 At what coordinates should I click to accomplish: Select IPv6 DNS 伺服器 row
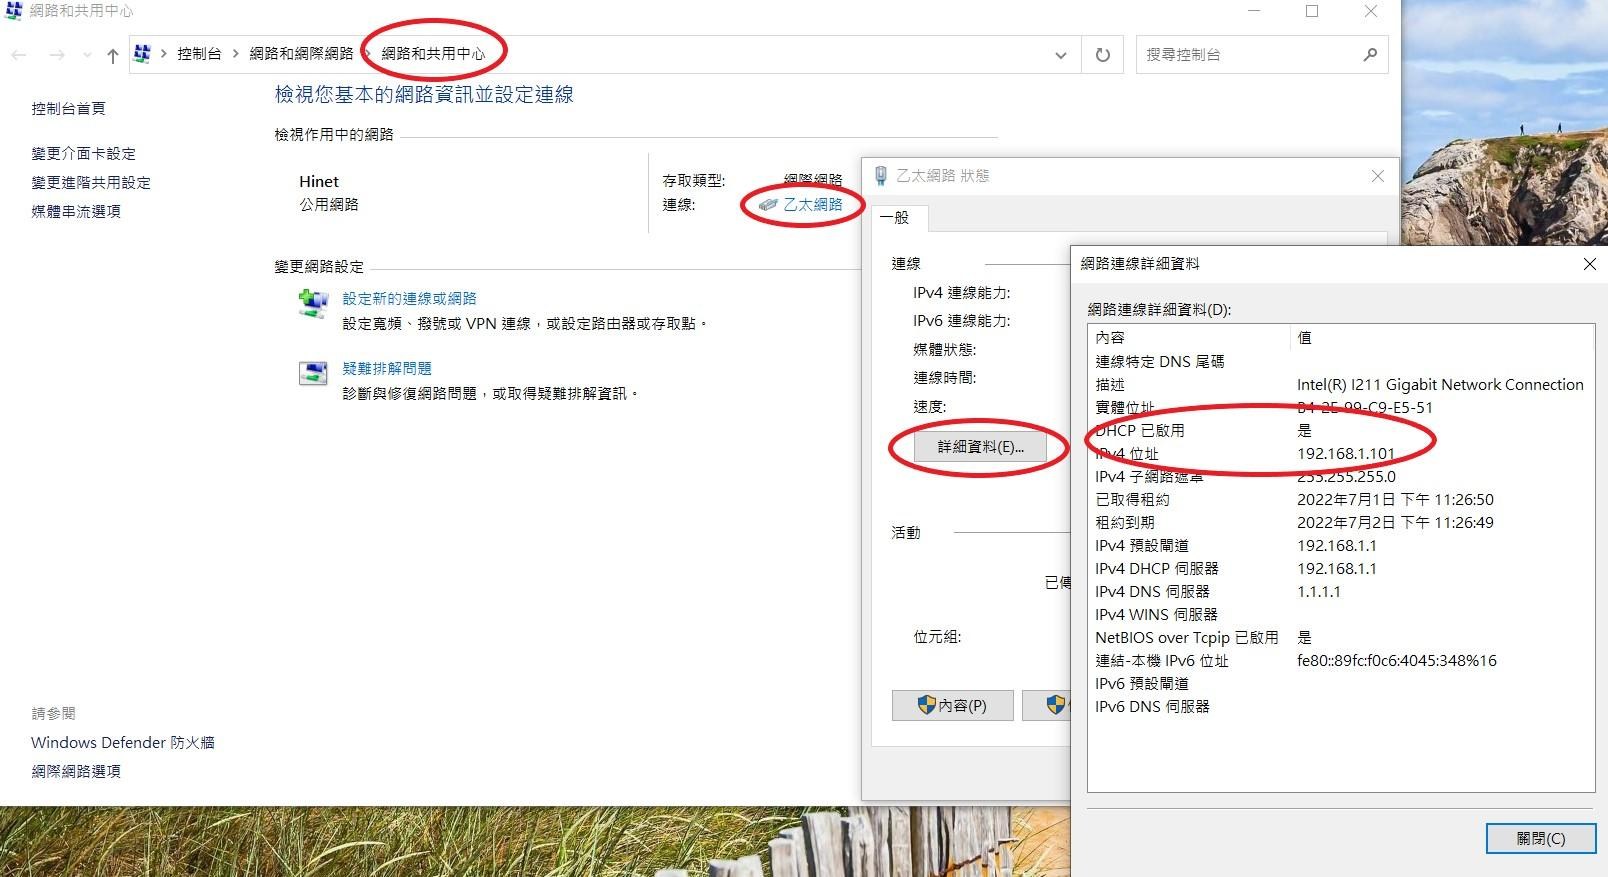tap(1340, 706)
